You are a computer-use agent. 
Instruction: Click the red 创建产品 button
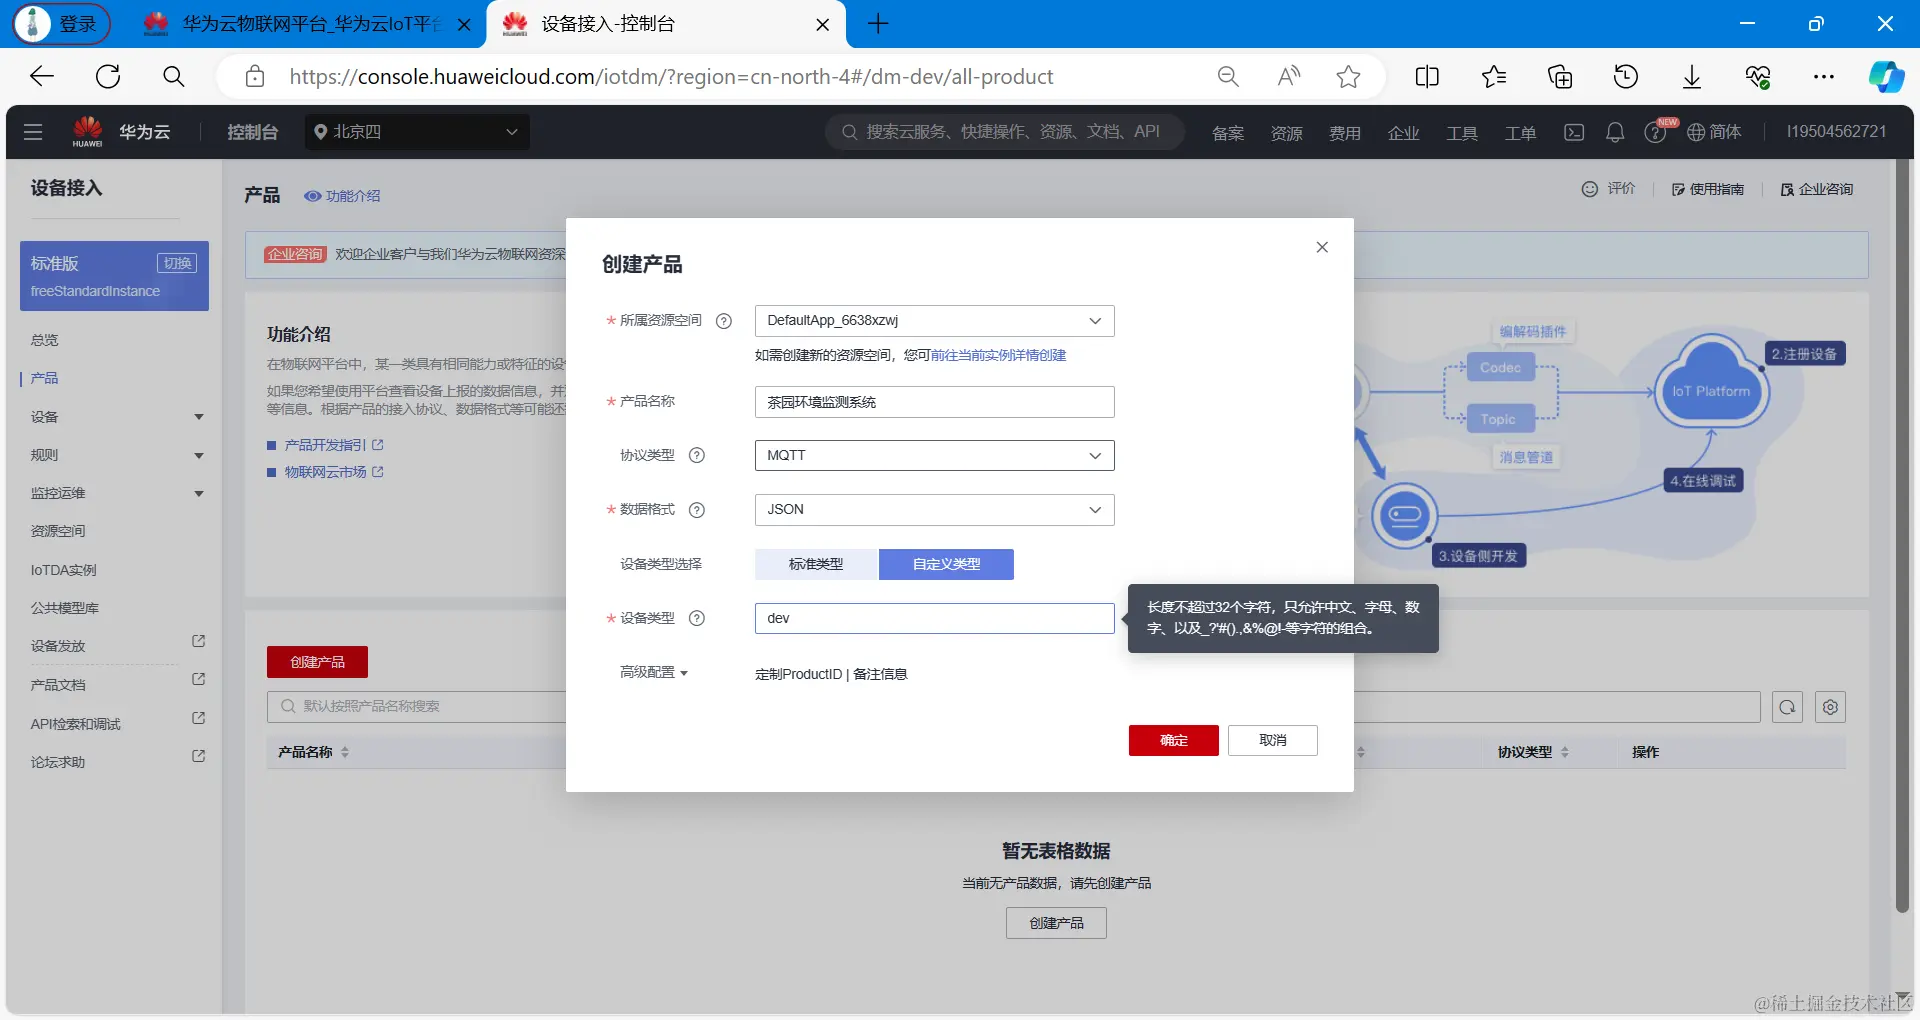(317, 662)
